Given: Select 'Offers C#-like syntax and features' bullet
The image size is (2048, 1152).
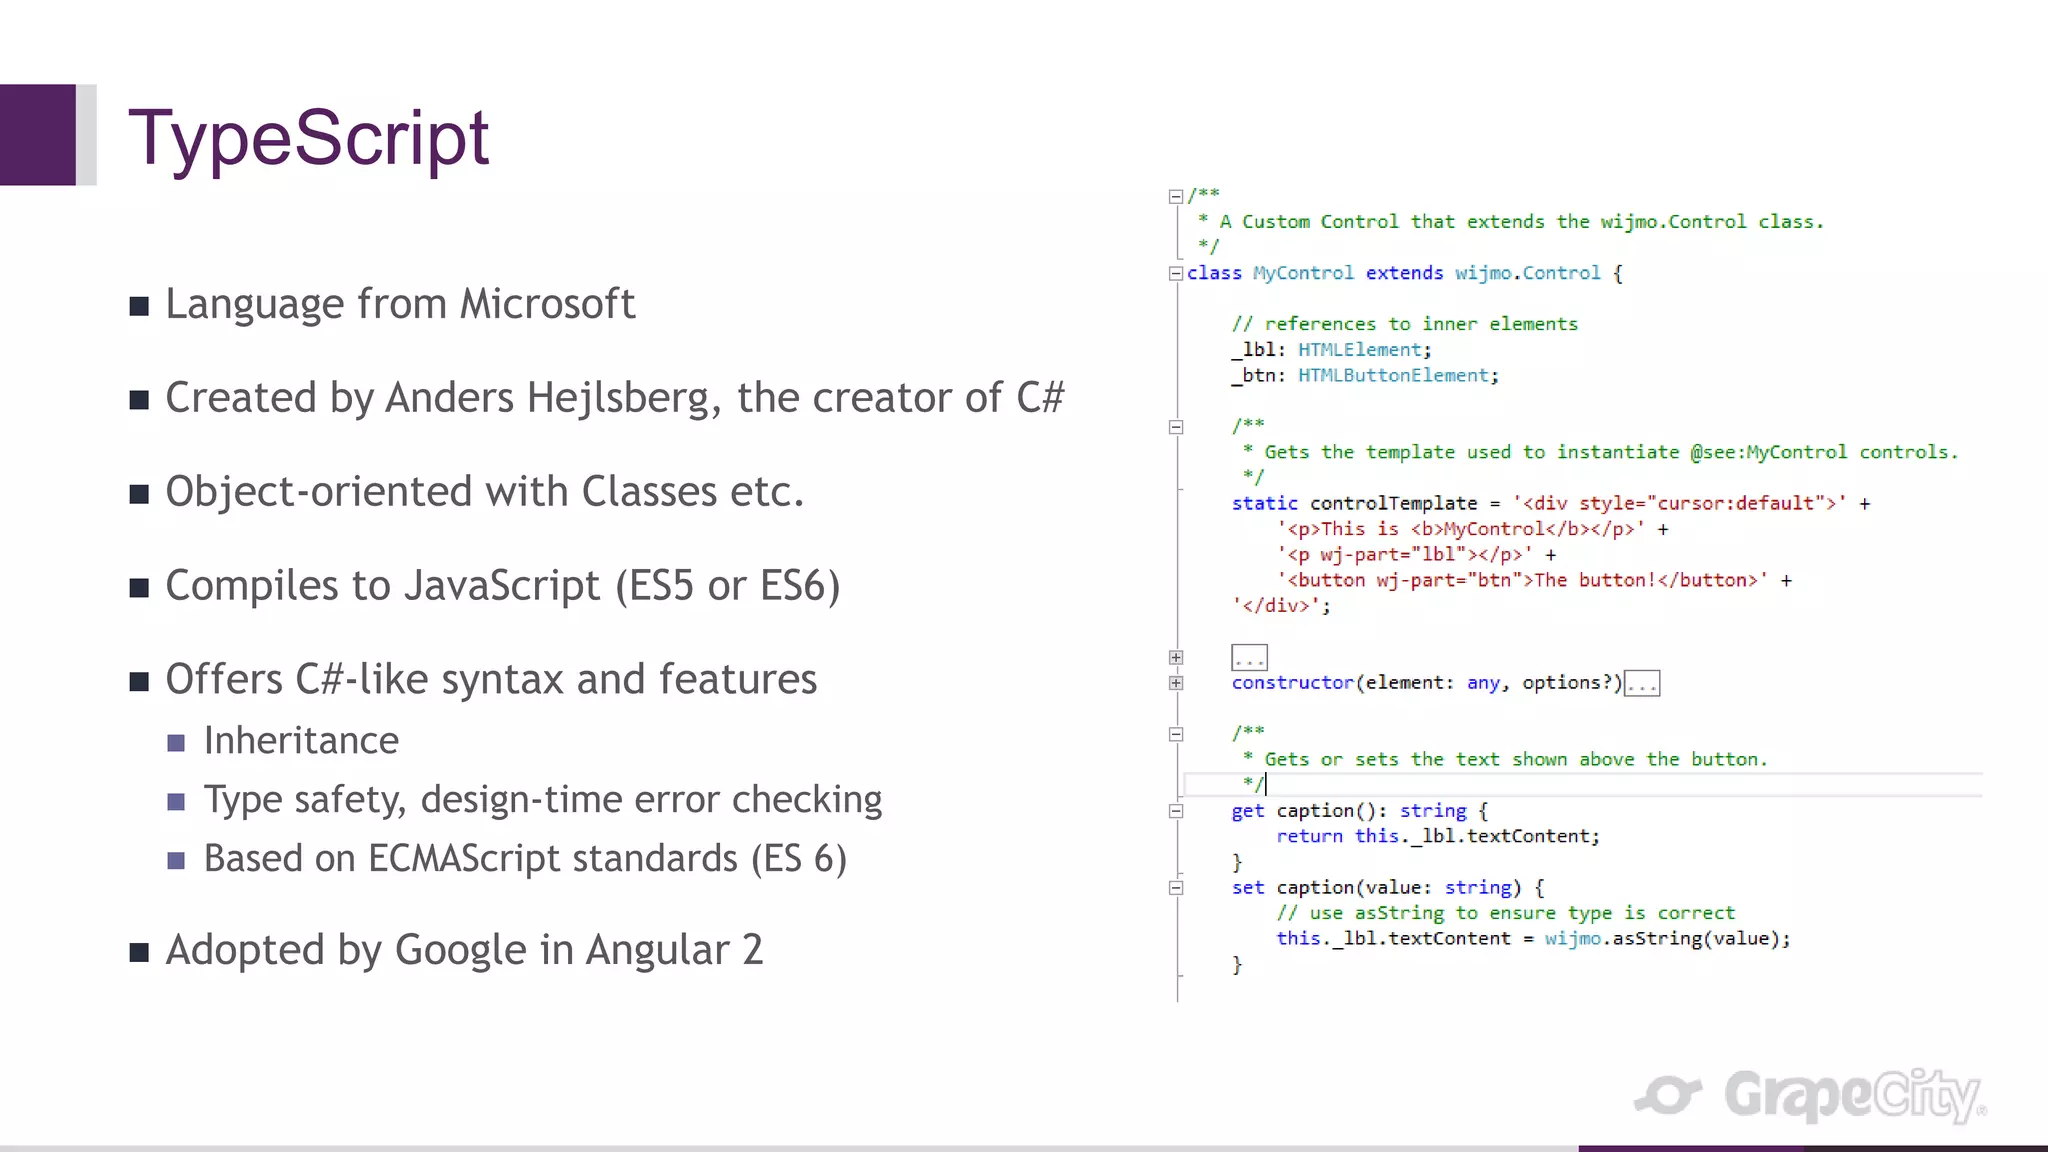Looking at the screenshot, I should (x=491, y=680).
